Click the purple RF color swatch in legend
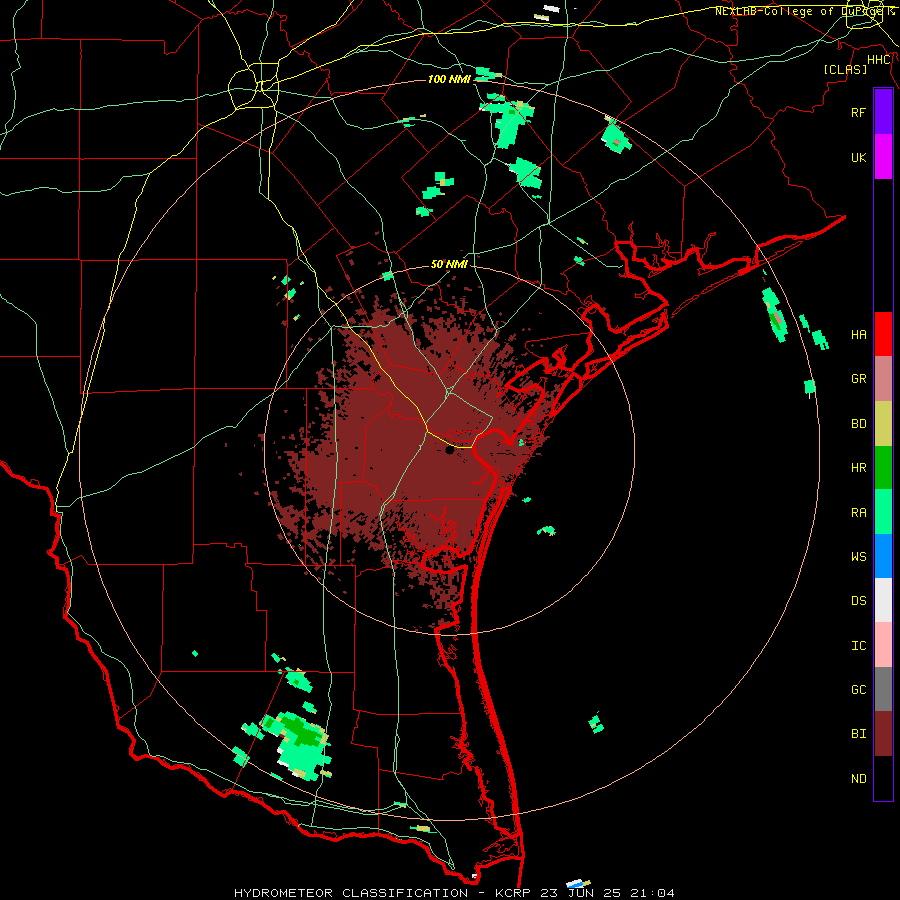Viewport: 900px width, 900px height. point(883,112)
